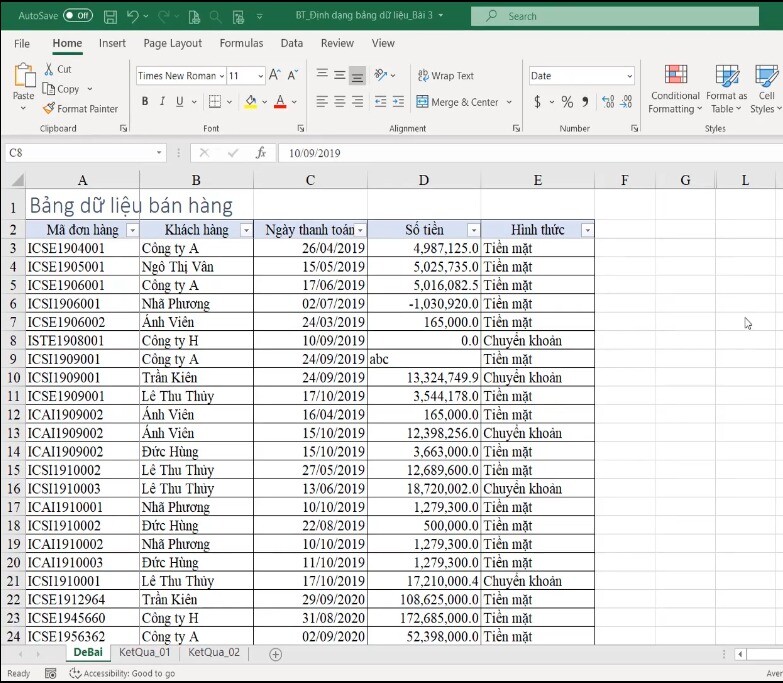The image size is (783, 683).
Task: Apply Comma Style icon
Action: [585, 102]
